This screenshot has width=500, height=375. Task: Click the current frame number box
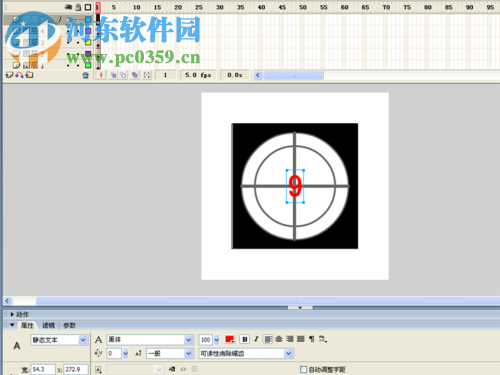click(165, 75)
